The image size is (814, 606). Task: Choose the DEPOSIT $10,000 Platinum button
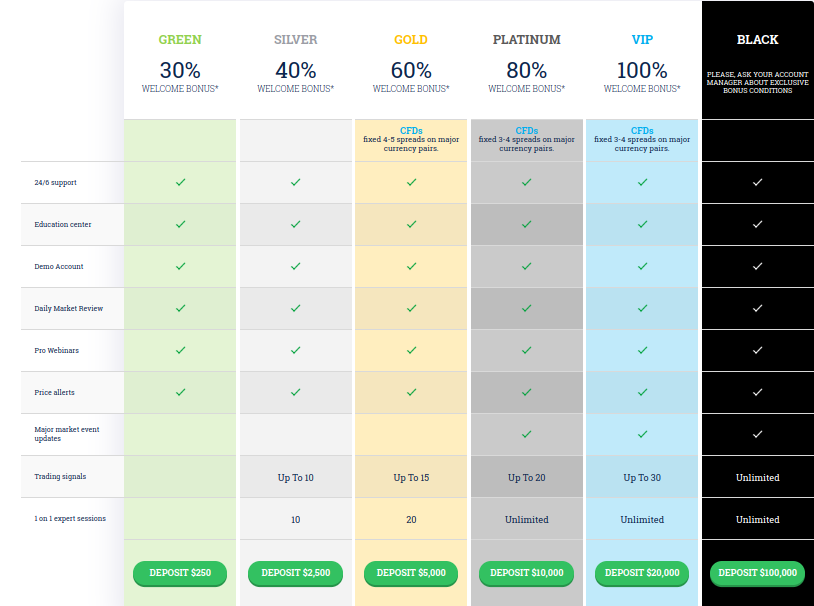click(526, 573)
